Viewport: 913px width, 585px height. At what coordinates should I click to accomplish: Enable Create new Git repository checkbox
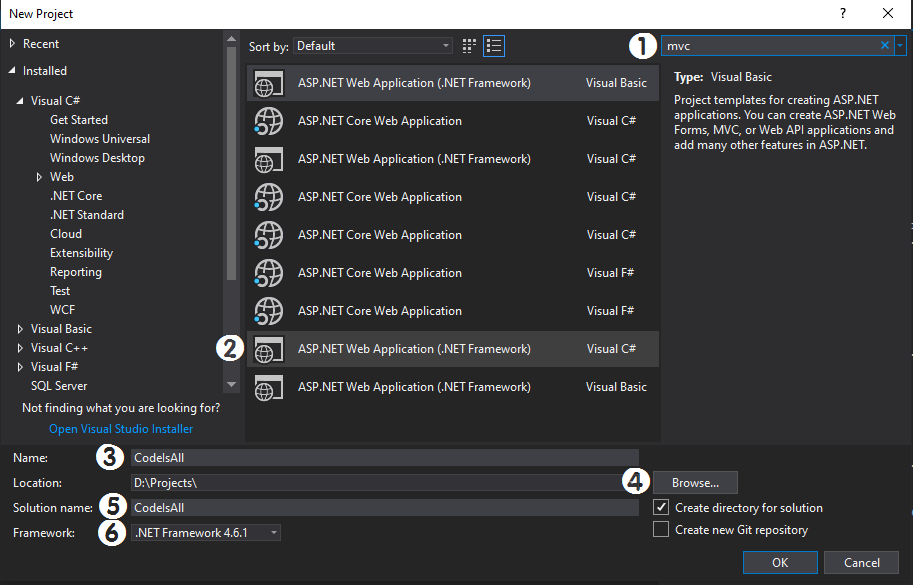pyautogui.click(x=661, y=529)
